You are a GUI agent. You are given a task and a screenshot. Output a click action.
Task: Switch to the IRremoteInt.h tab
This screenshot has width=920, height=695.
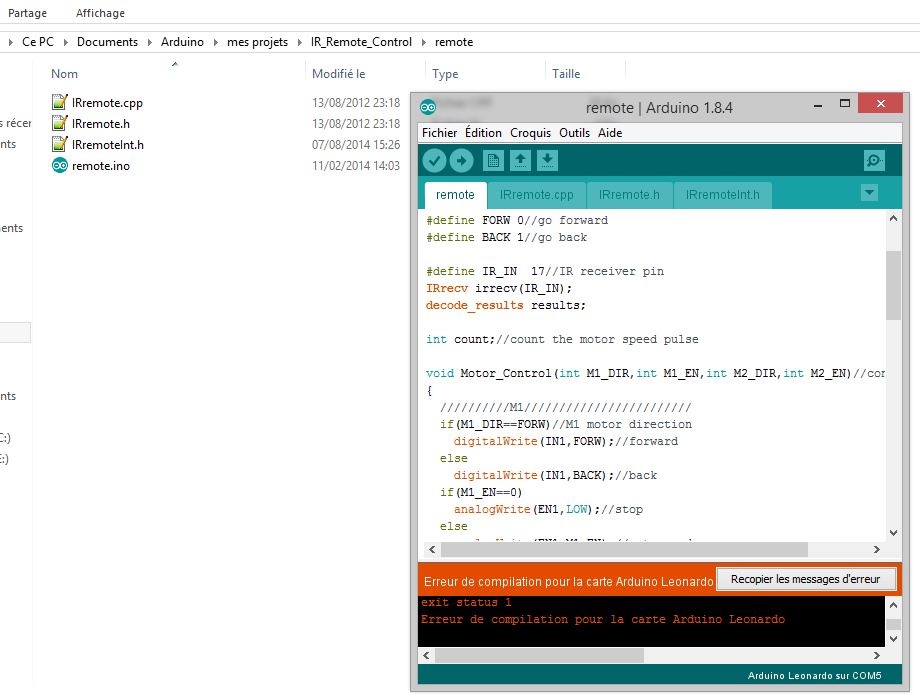(x=722, y=195)
